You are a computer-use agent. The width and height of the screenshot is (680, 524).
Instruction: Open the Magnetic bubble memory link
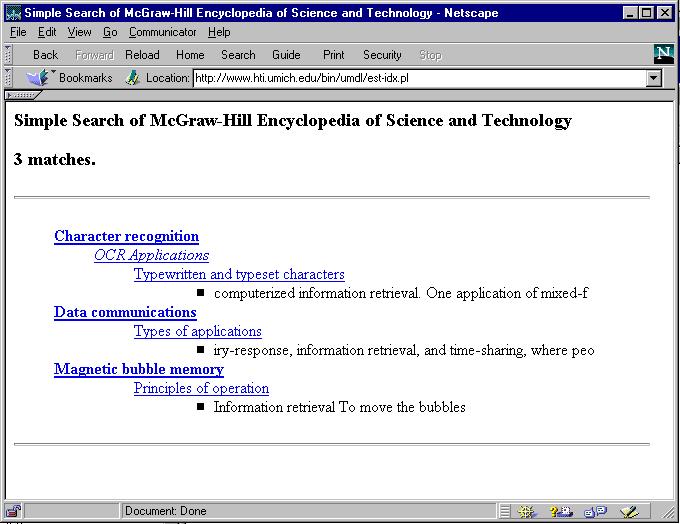point(139,369)
